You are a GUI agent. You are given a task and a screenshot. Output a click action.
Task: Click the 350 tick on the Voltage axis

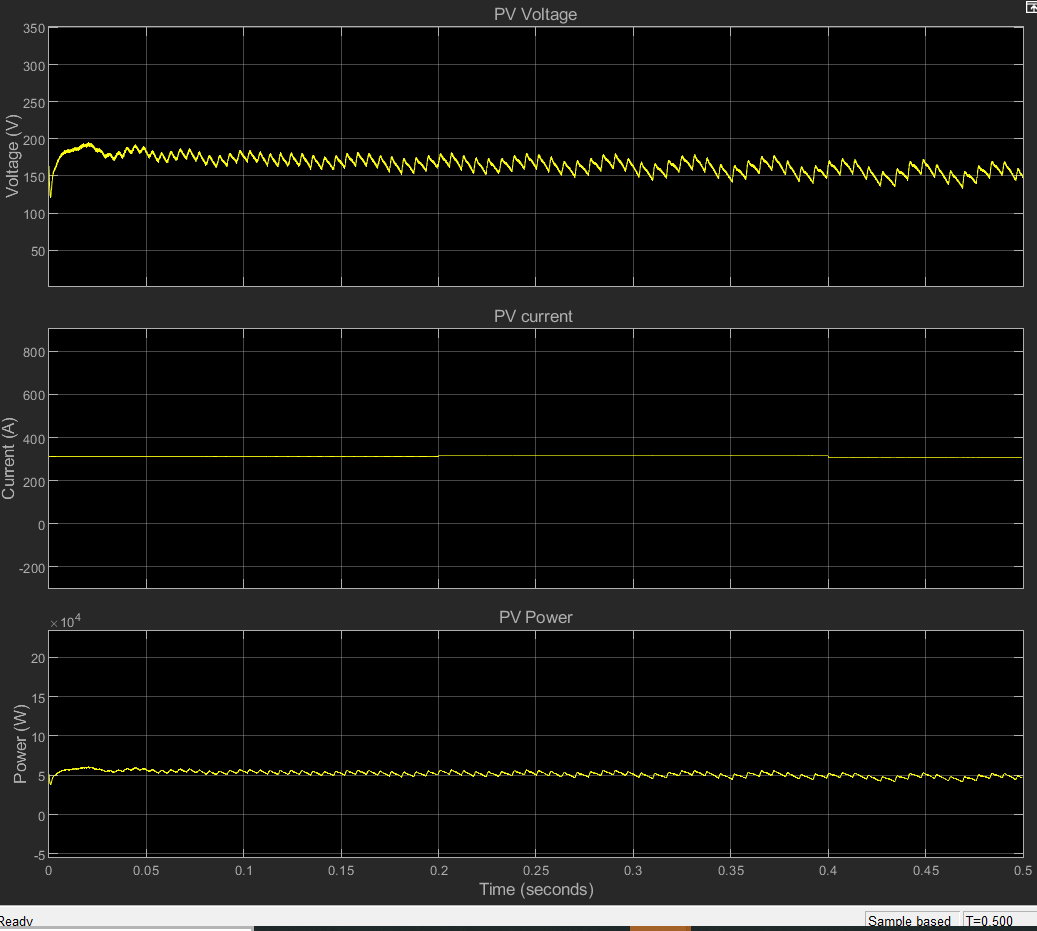[x=34, y=28]
